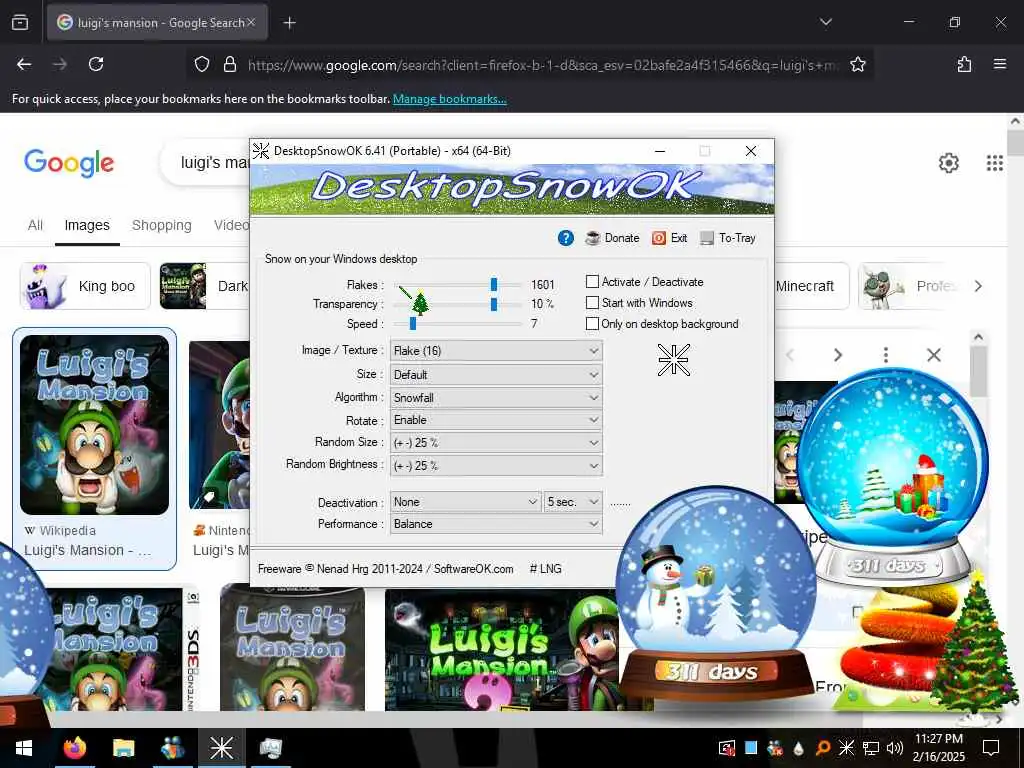Open File Explorer from the taskbar
Screen dimensions: 1024x768
(x=123, y=748)
